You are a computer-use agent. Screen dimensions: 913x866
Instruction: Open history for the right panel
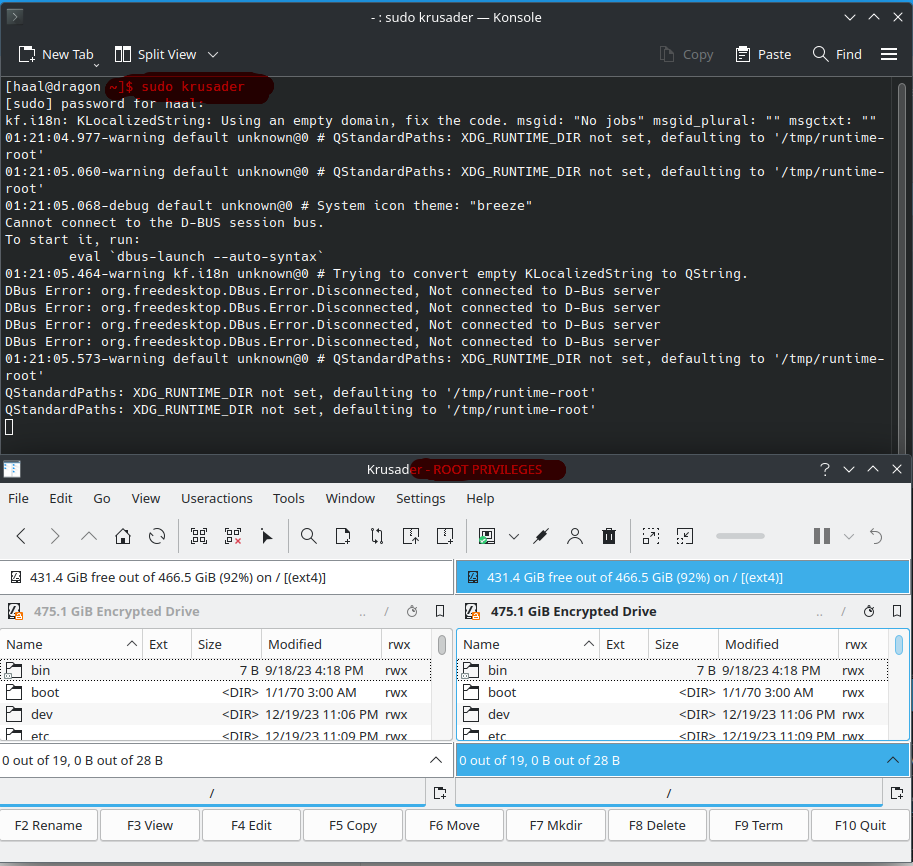point(869,611)
